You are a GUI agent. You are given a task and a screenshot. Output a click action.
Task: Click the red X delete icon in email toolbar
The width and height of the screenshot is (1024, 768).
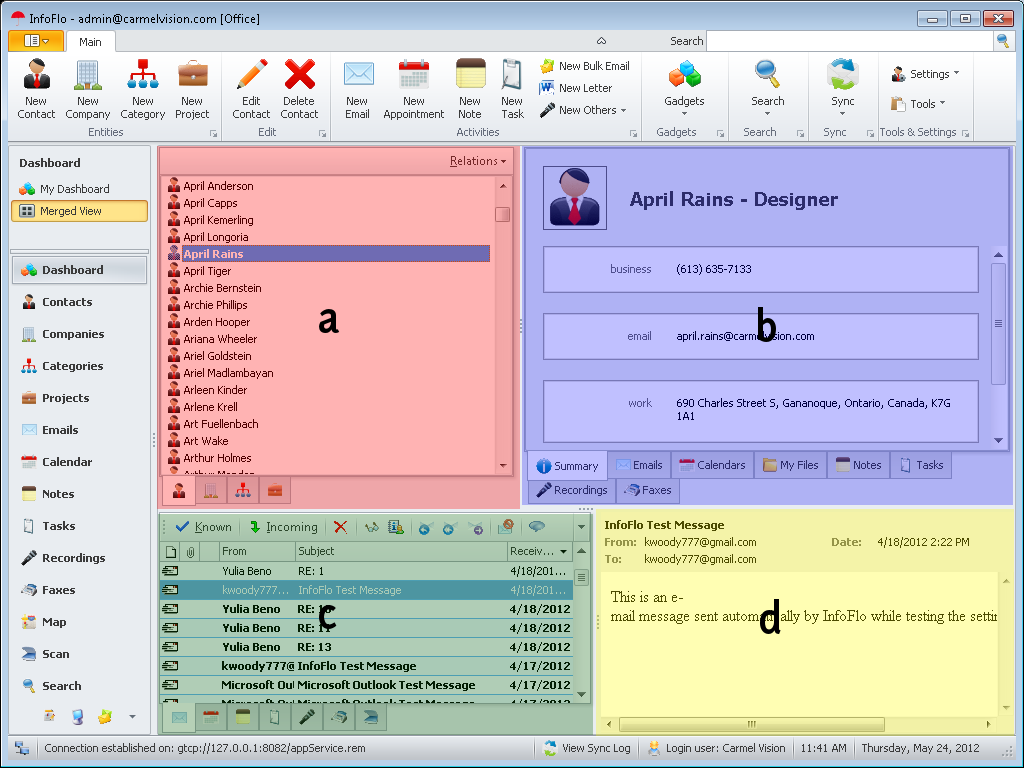(x=340, y=527)
